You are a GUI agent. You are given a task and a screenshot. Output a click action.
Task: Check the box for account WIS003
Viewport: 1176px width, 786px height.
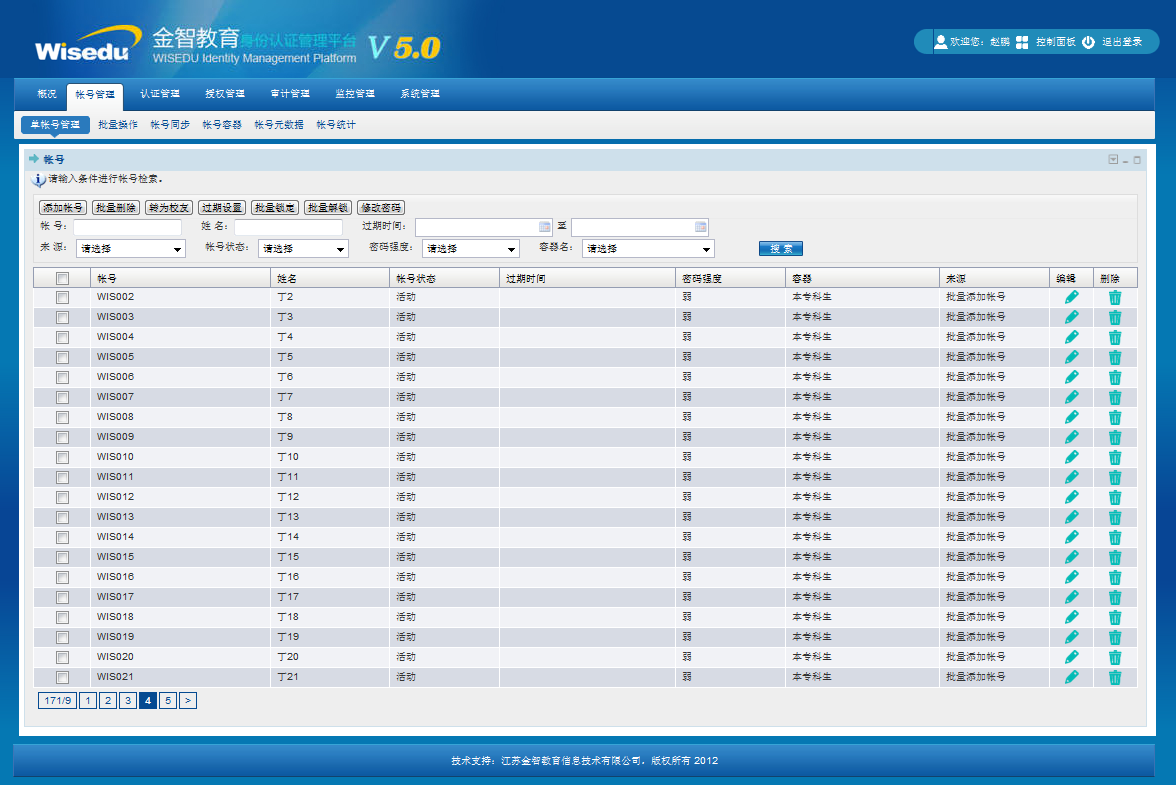point(62,317)
